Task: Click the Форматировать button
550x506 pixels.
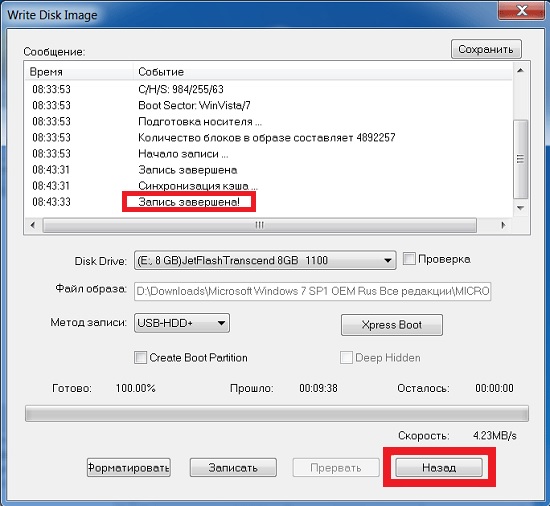Action: tap(129, 467)
